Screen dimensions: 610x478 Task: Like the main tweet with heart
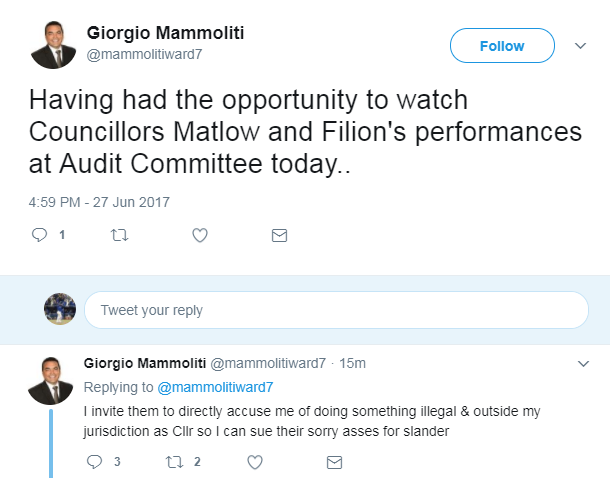pos(199,235)
